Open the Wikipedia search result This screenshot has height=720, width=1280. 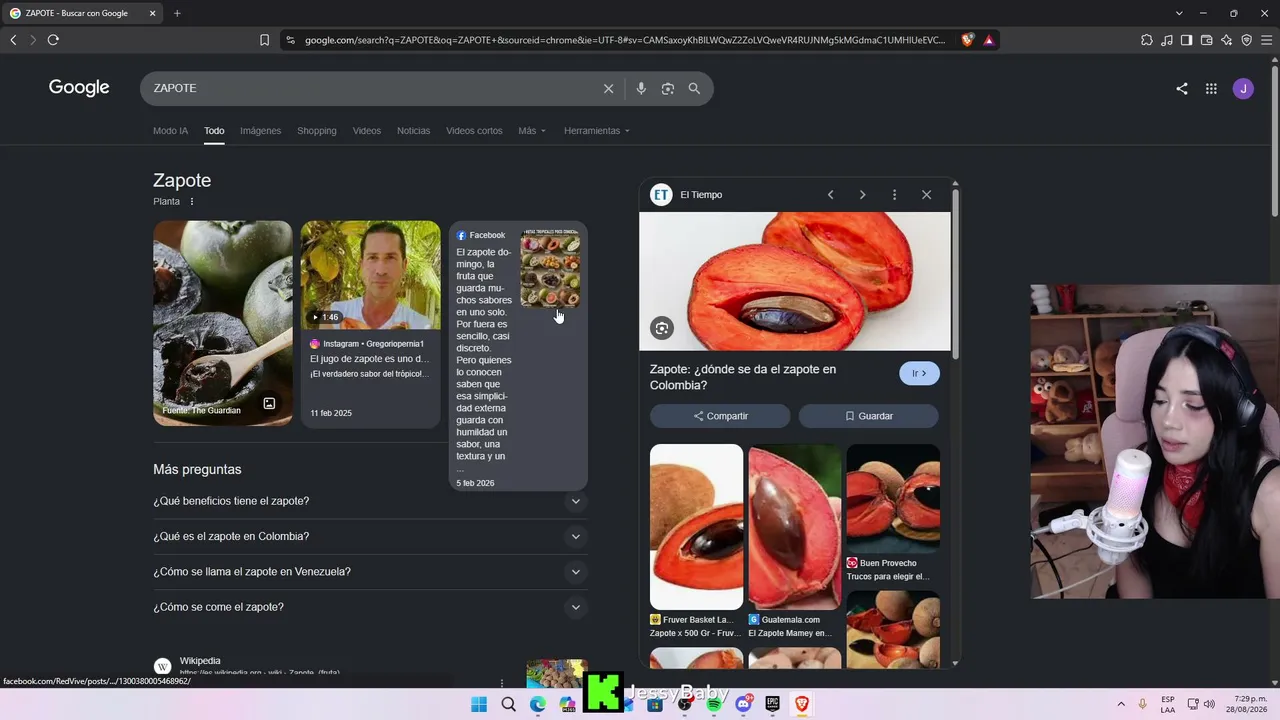pyautogui.click(x=200, y=661)
